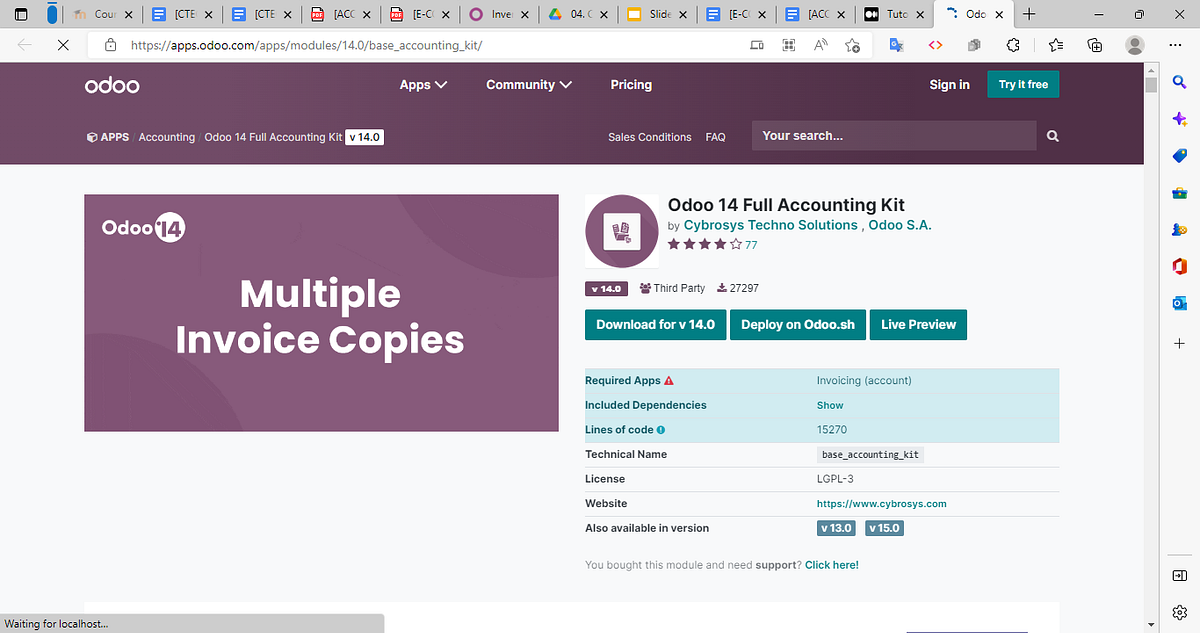Open the Microsoft Office sidebar icon
The image size is (1200, 633).
pyautogui.click(x=1179, y=266)
